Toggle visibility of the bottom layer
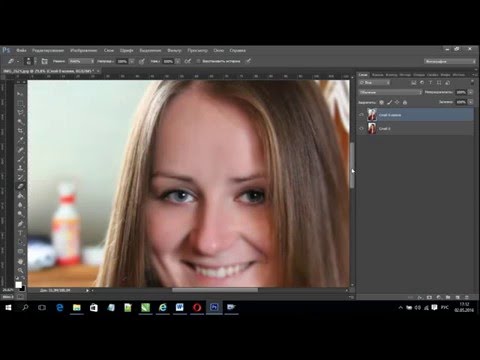480x360 pixels. point(361,128)
